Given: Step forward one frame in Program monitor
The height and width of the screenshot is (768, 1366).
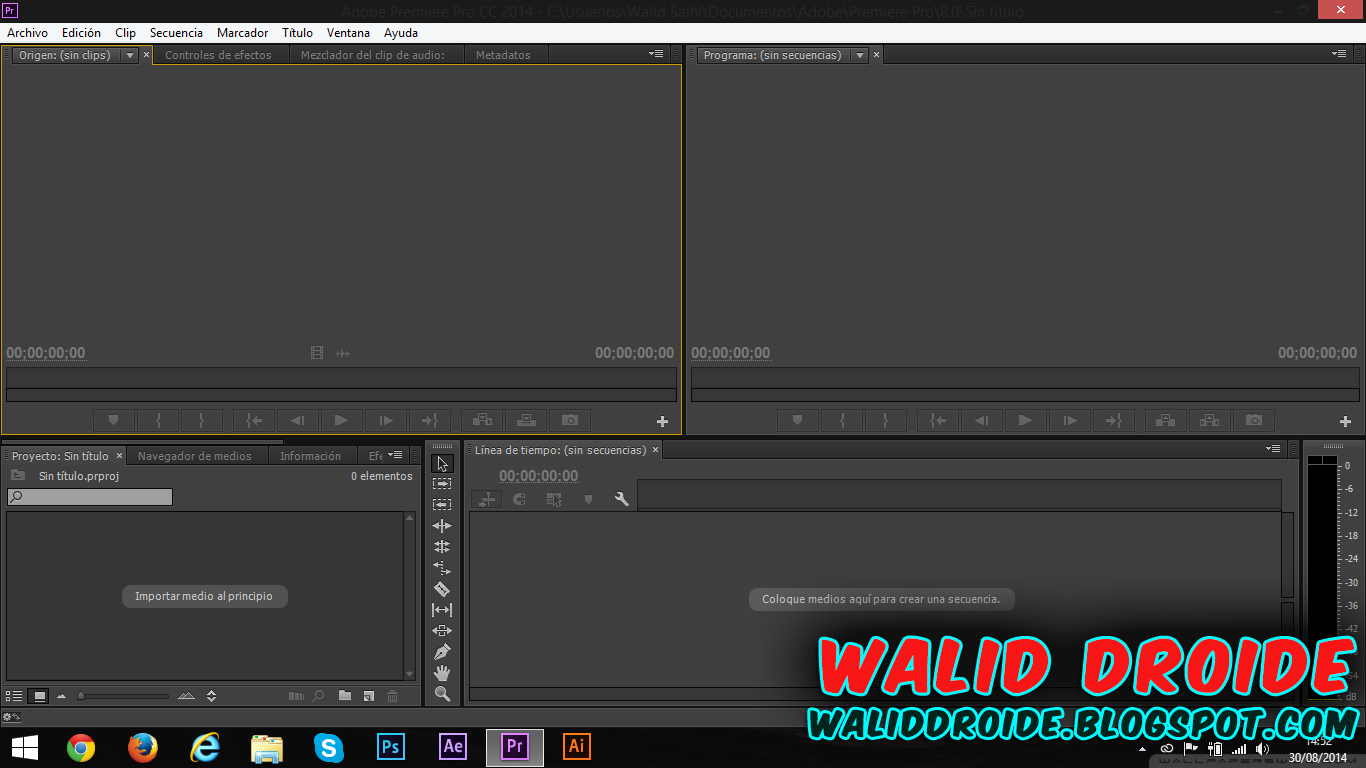Looking at the screenshot, I should coord(1069,421).
